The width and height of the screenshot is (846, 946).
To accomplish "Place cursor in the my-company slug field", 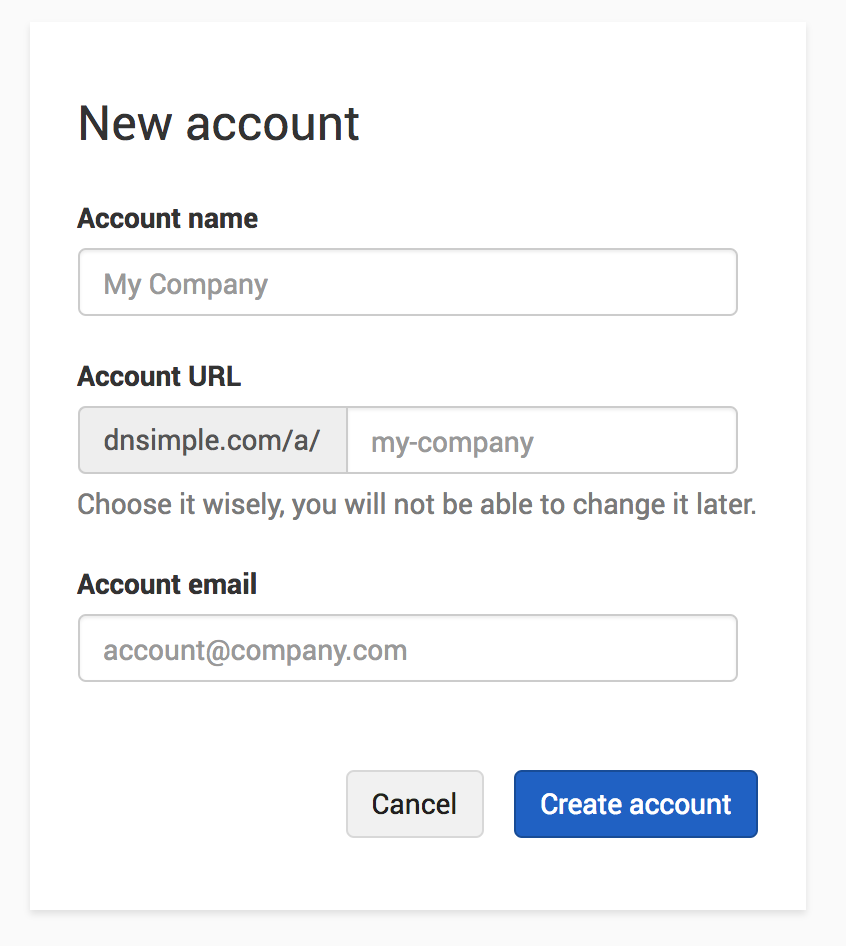I will coord(541,441).
